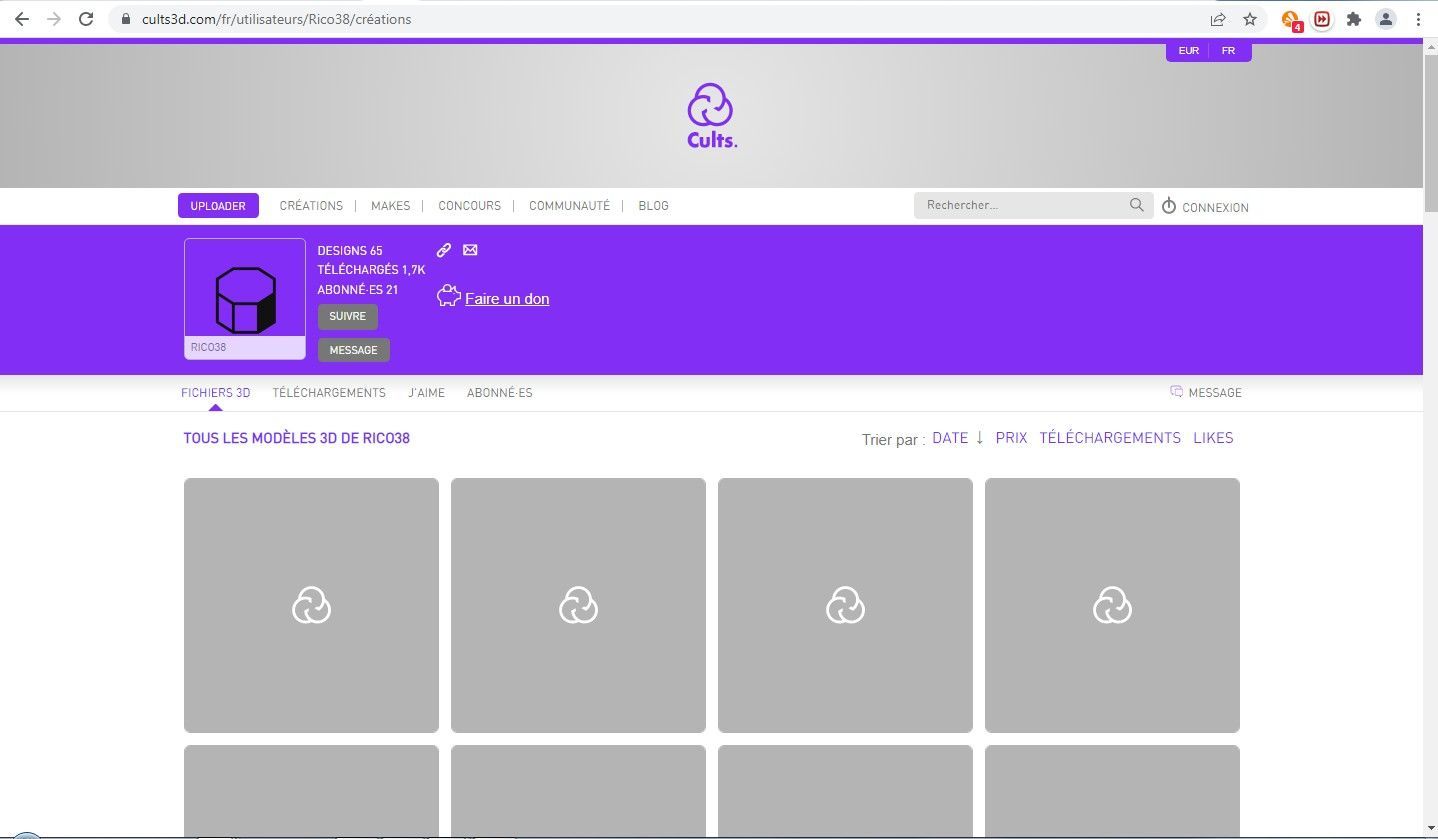Image resolution: width=1438 pixels, height=839 pixels.
Task: Click the power icon beside CONNEXION
Action: (1169, 206)
